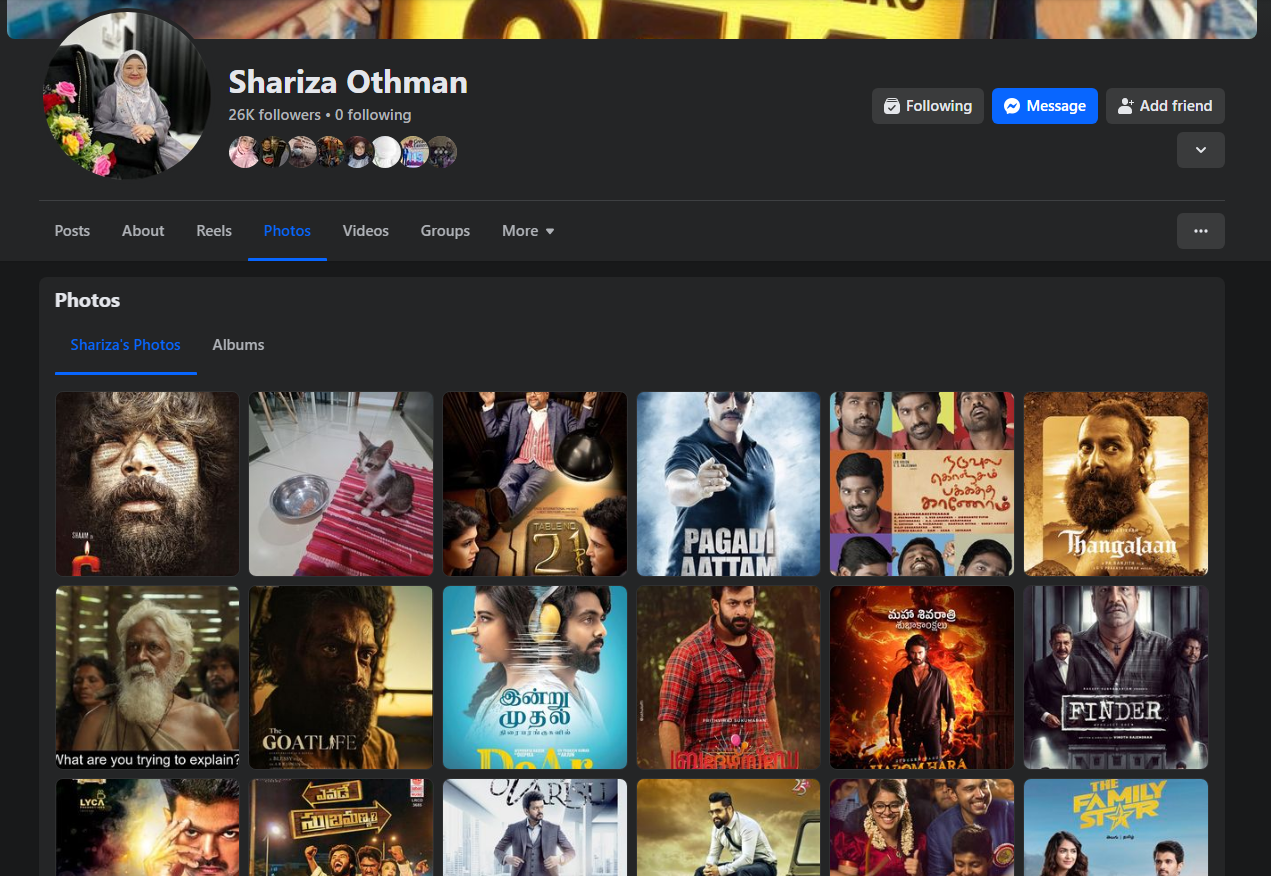
Task: Click the Add friend button
Action: [1164, 106]
